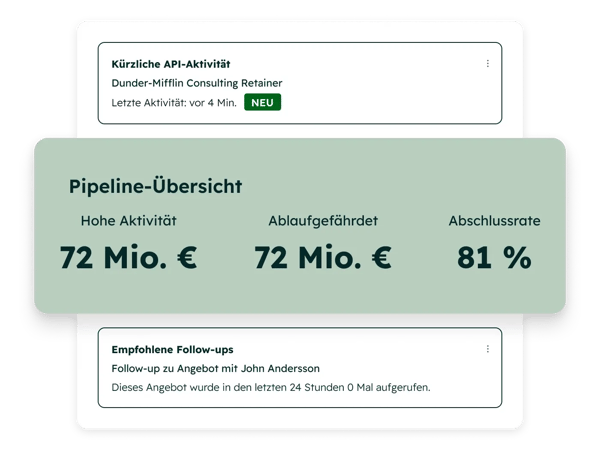Open the Kürzliche API-Aktivität card options menu
Viewport: 600px width, 450px height.
[488, 64]
